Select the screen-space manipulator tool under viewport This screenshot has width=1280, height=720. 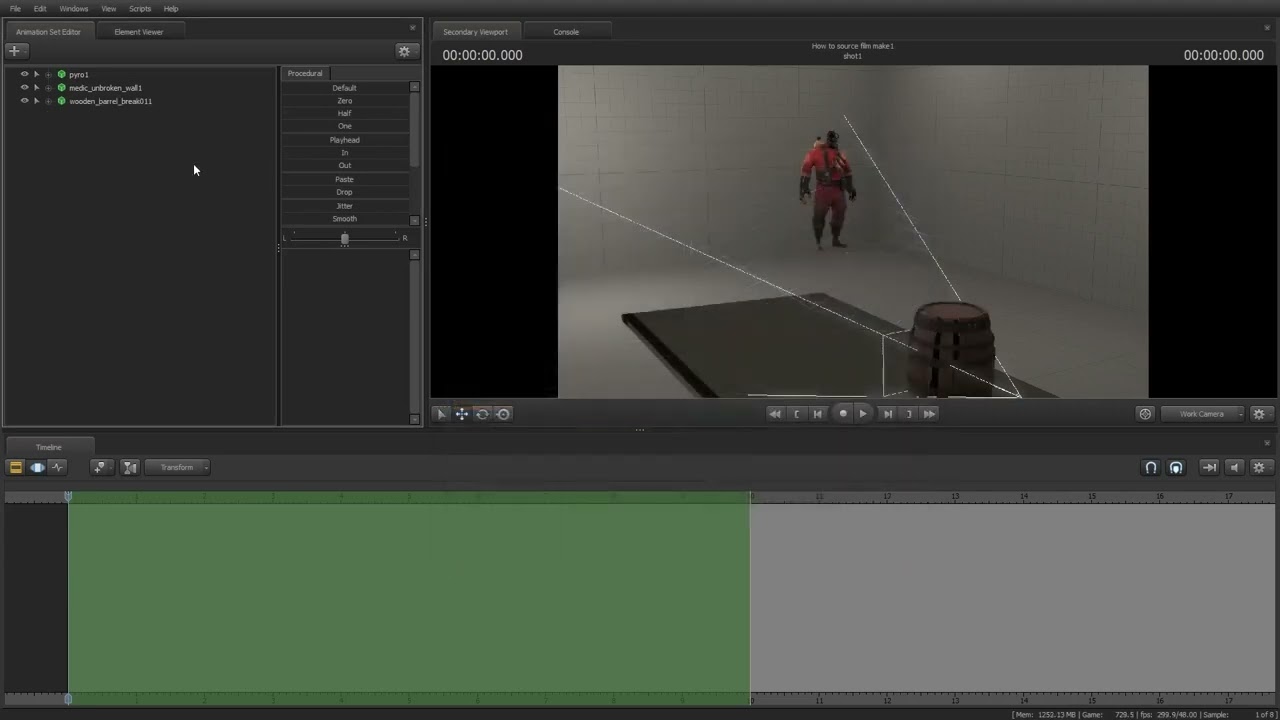(503, 414)
